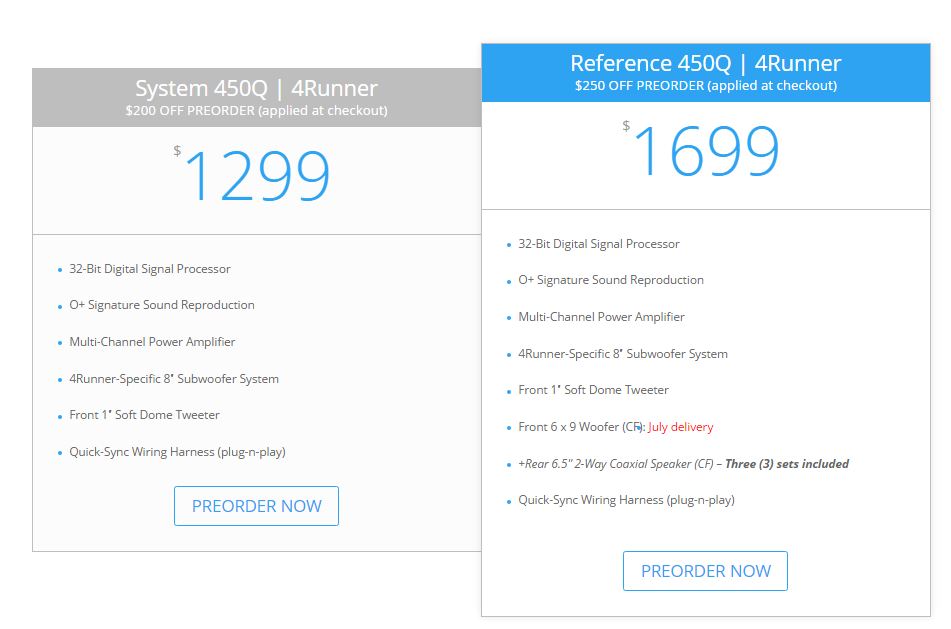
Task: Click 'Multi-Channel Power Amplifier' in Reference card
Action: point(601,317)
